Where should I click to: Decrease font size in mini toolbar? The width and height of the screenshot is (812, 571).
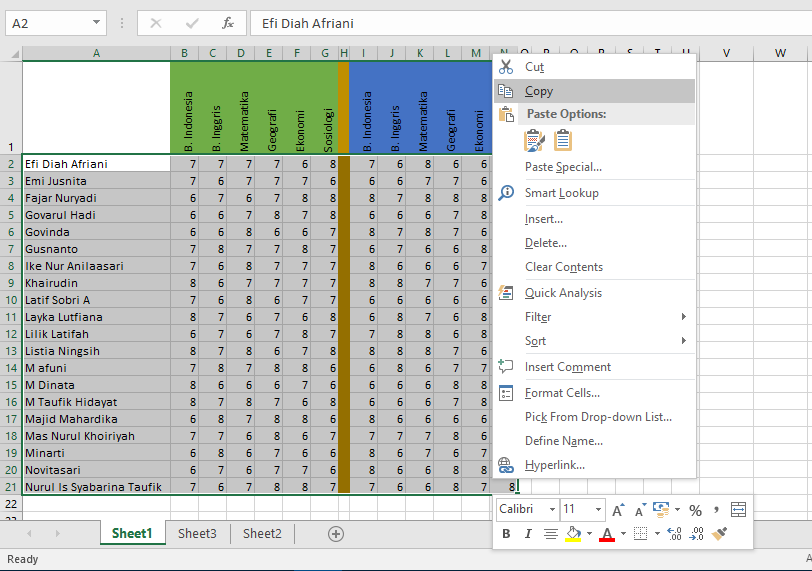pyautogui.click(x=640, y=510)
